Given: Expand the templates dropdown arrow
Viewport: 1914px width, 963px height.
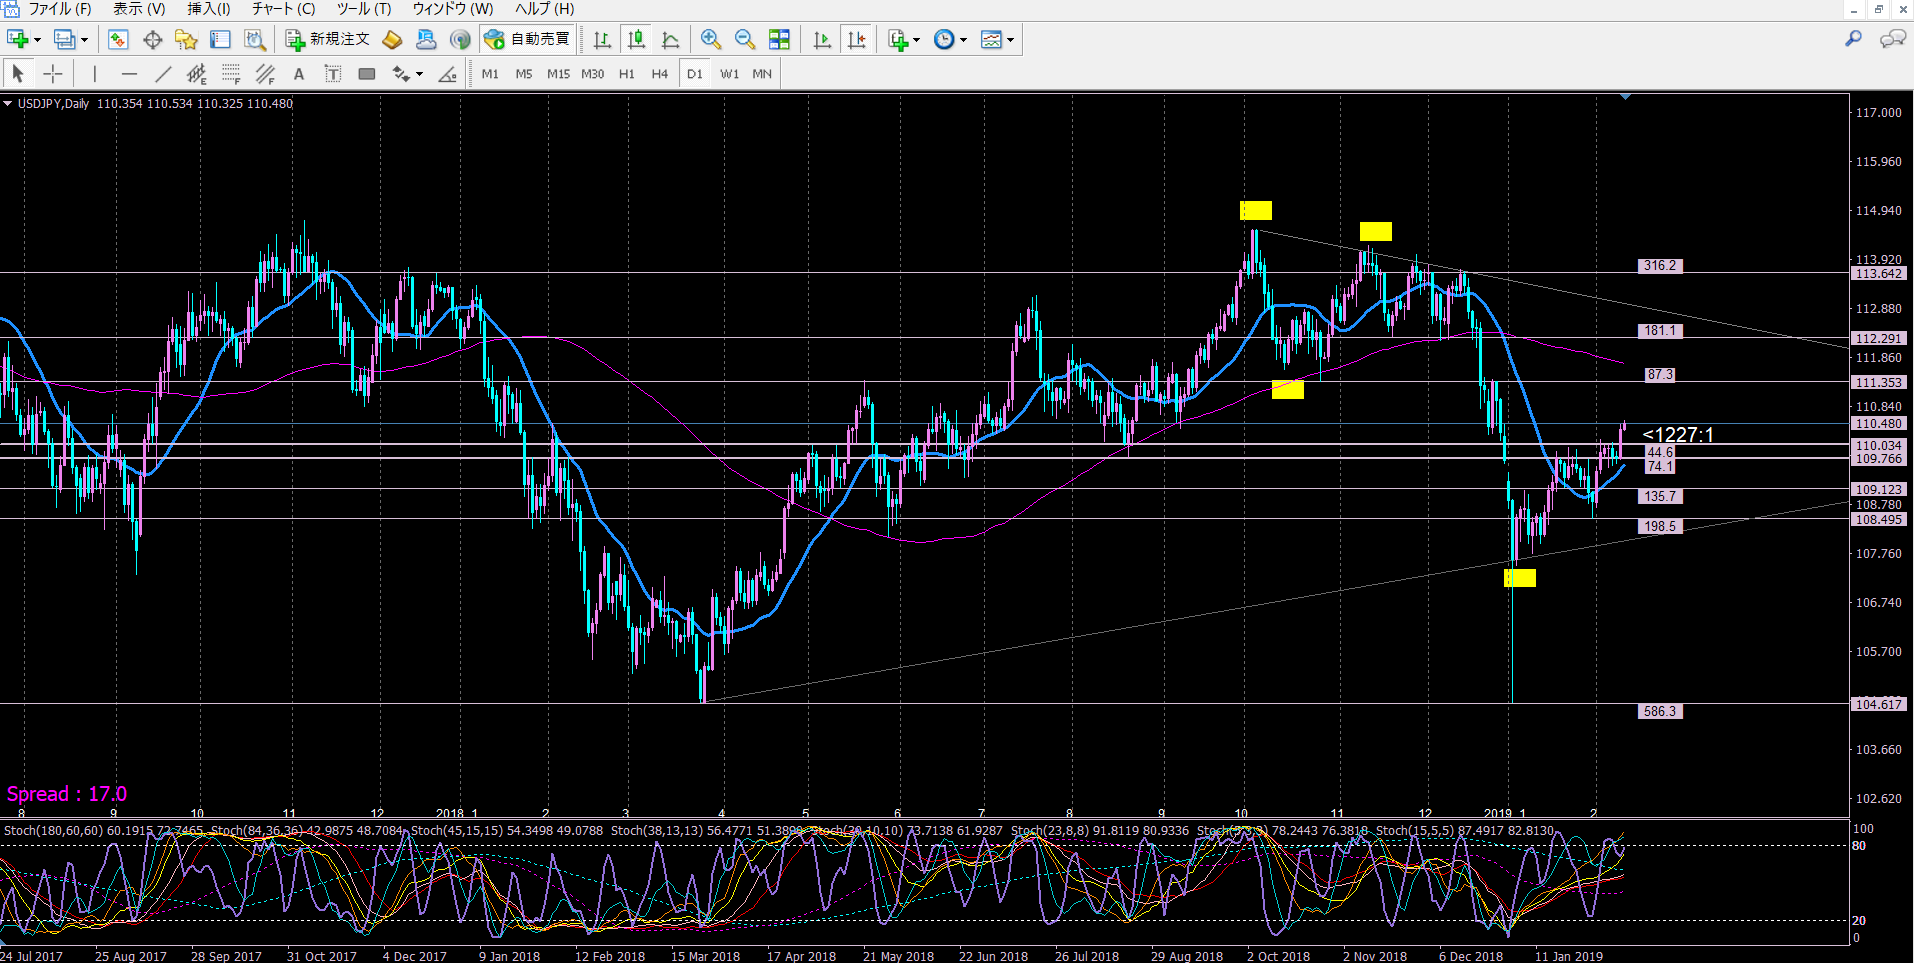Looking at the screenshot, I should pos(1010,40).
